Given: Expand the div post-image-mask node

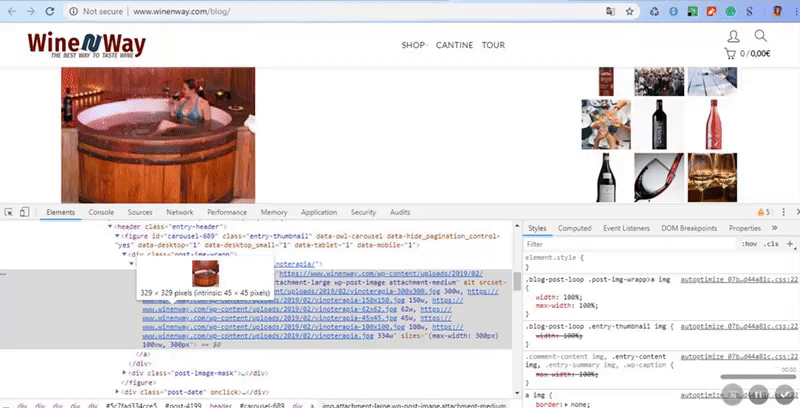Looking at the screenshot, I should click(124, 373).
